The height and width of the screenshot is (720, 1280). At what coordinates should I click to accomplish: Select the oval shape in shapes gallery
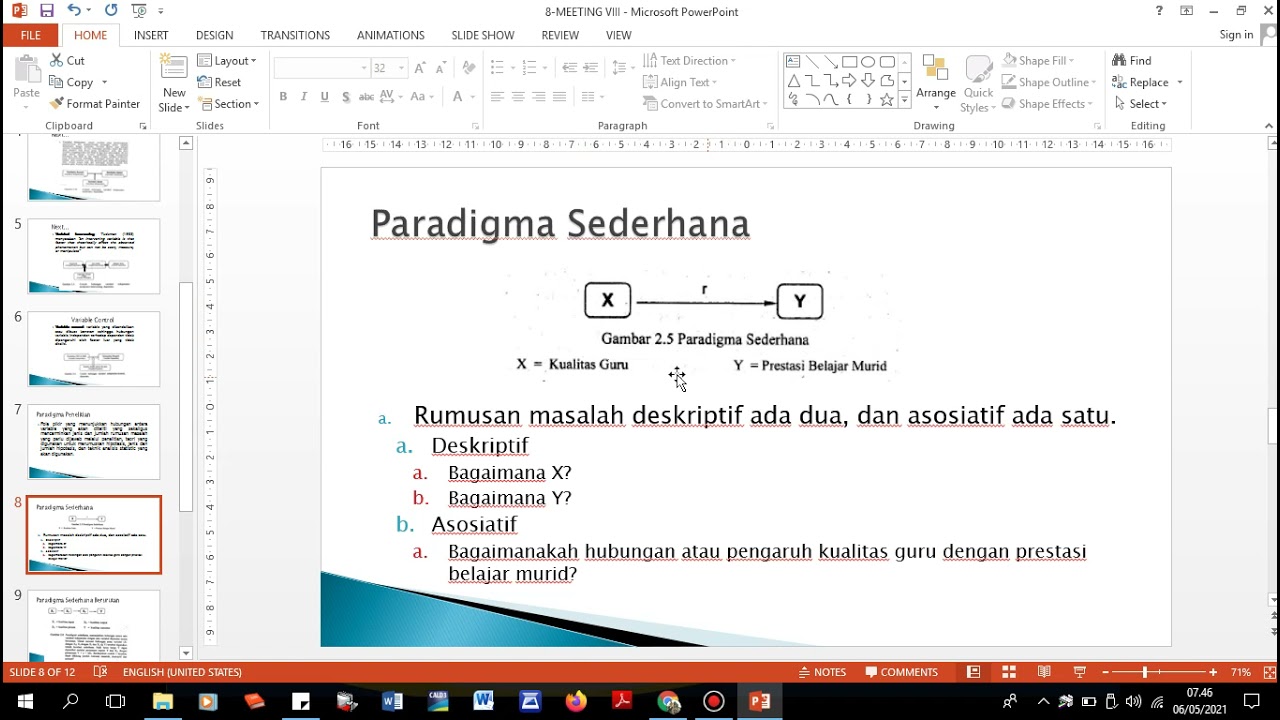(x=868, y=62)
